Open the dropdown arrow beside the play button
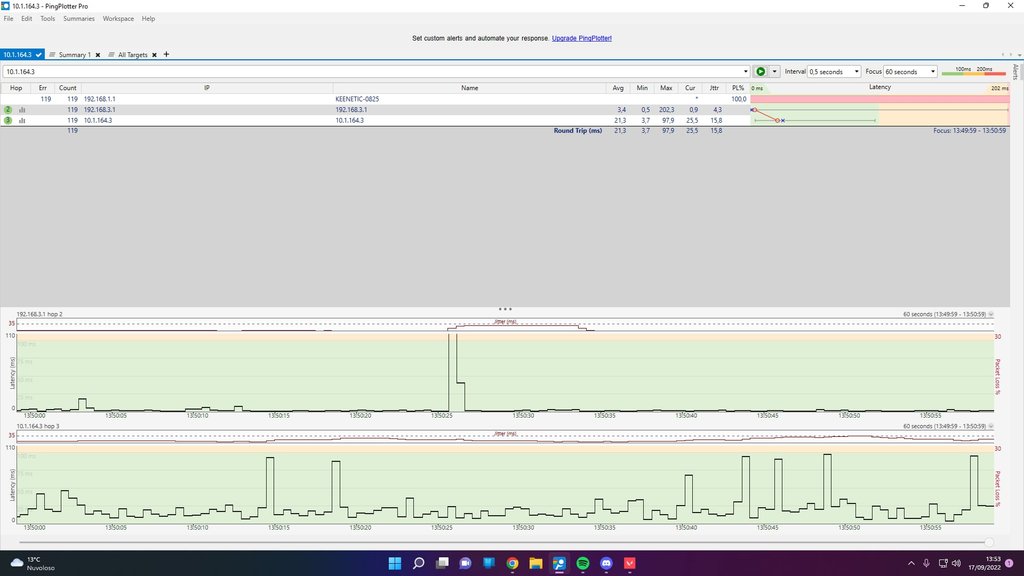 (774, 72)
